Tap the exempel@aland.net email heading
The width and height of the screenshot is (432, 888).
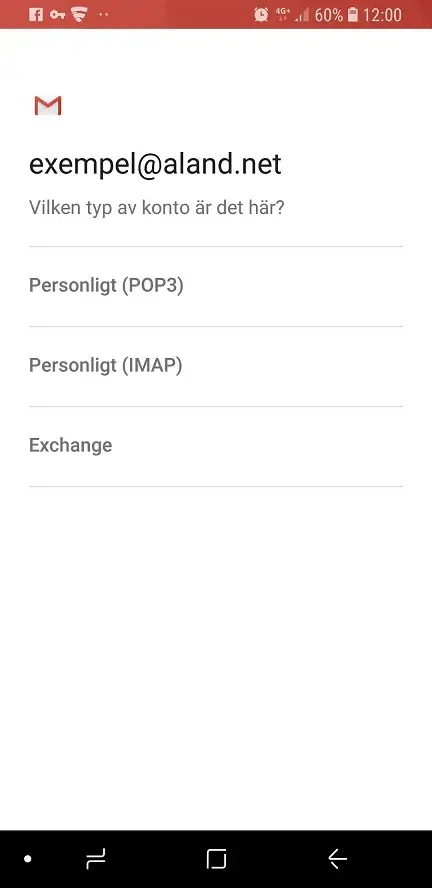(x=155, y=165)
